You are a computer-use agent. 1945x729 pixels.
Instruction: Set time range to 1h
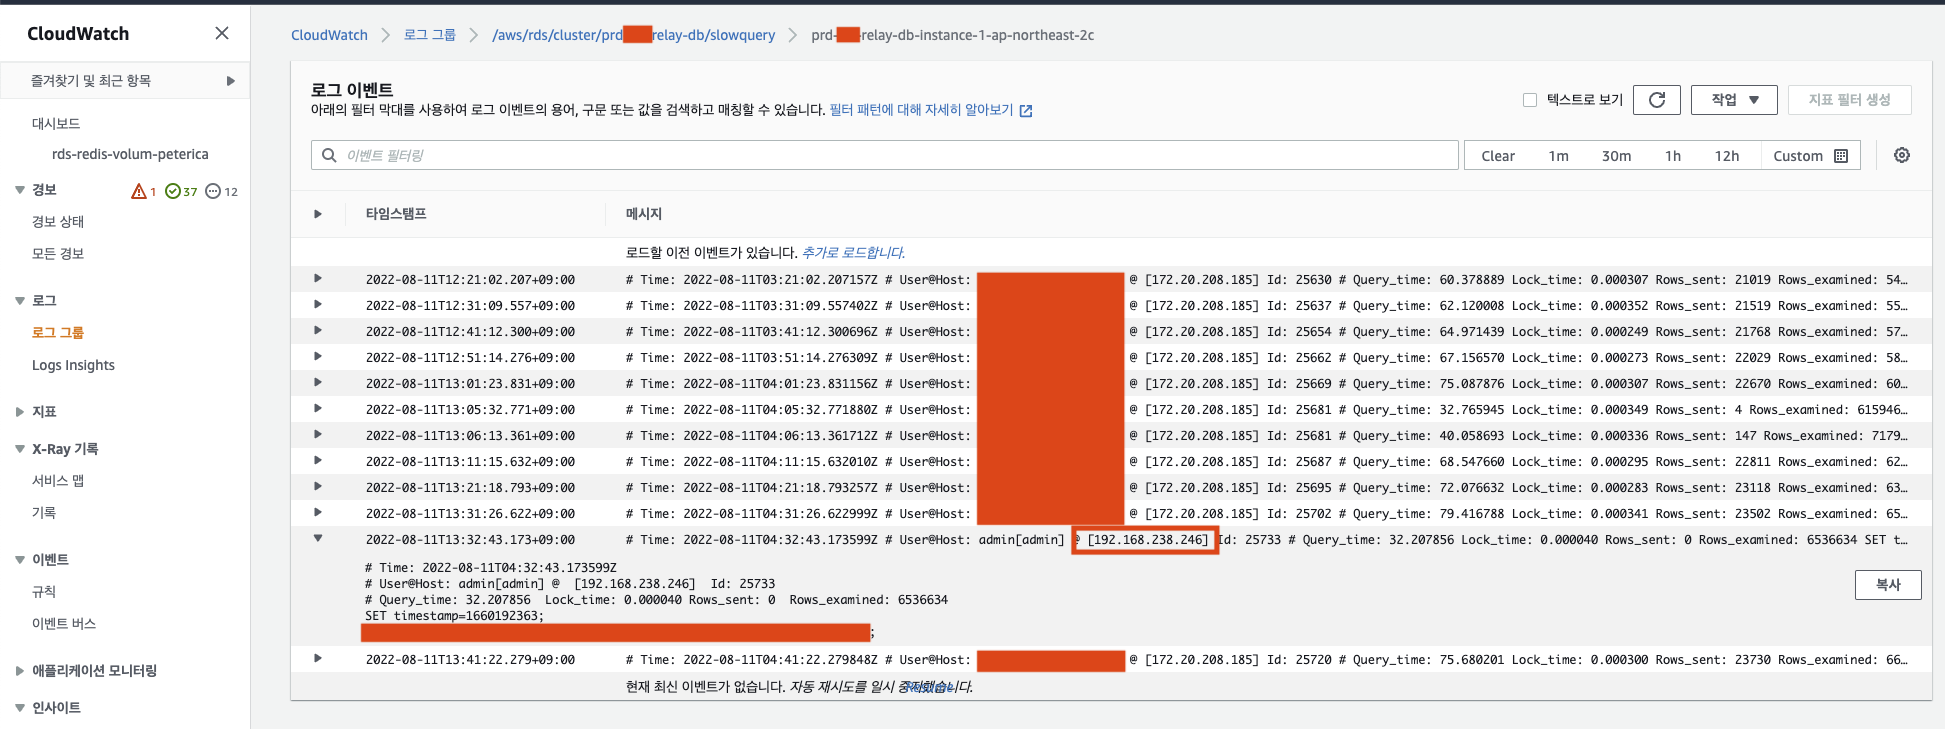(1672, 156)
